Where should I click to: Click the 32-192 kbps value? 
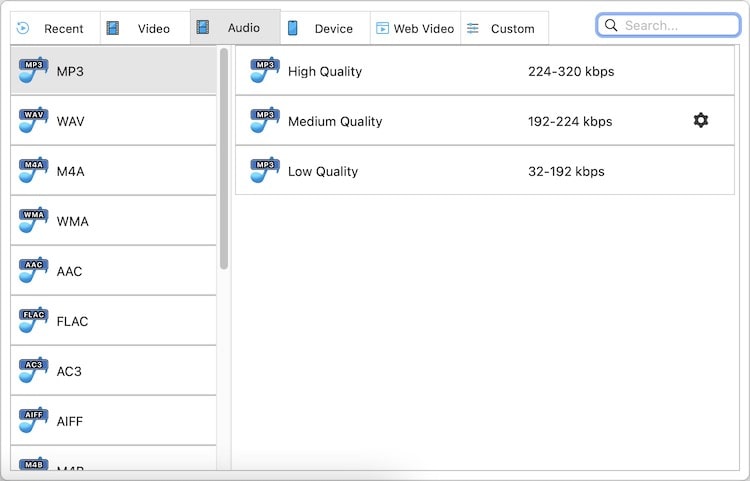pos(566,172)
